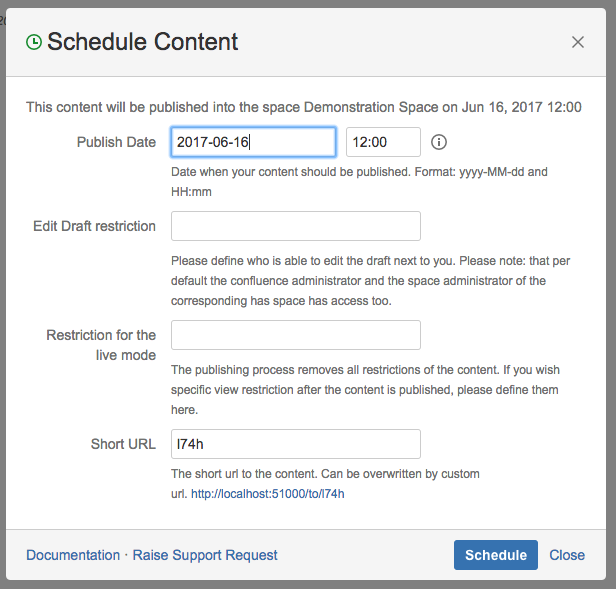Open the Documentation link
This screenshot has width=616, height=589.
point(71,555)
